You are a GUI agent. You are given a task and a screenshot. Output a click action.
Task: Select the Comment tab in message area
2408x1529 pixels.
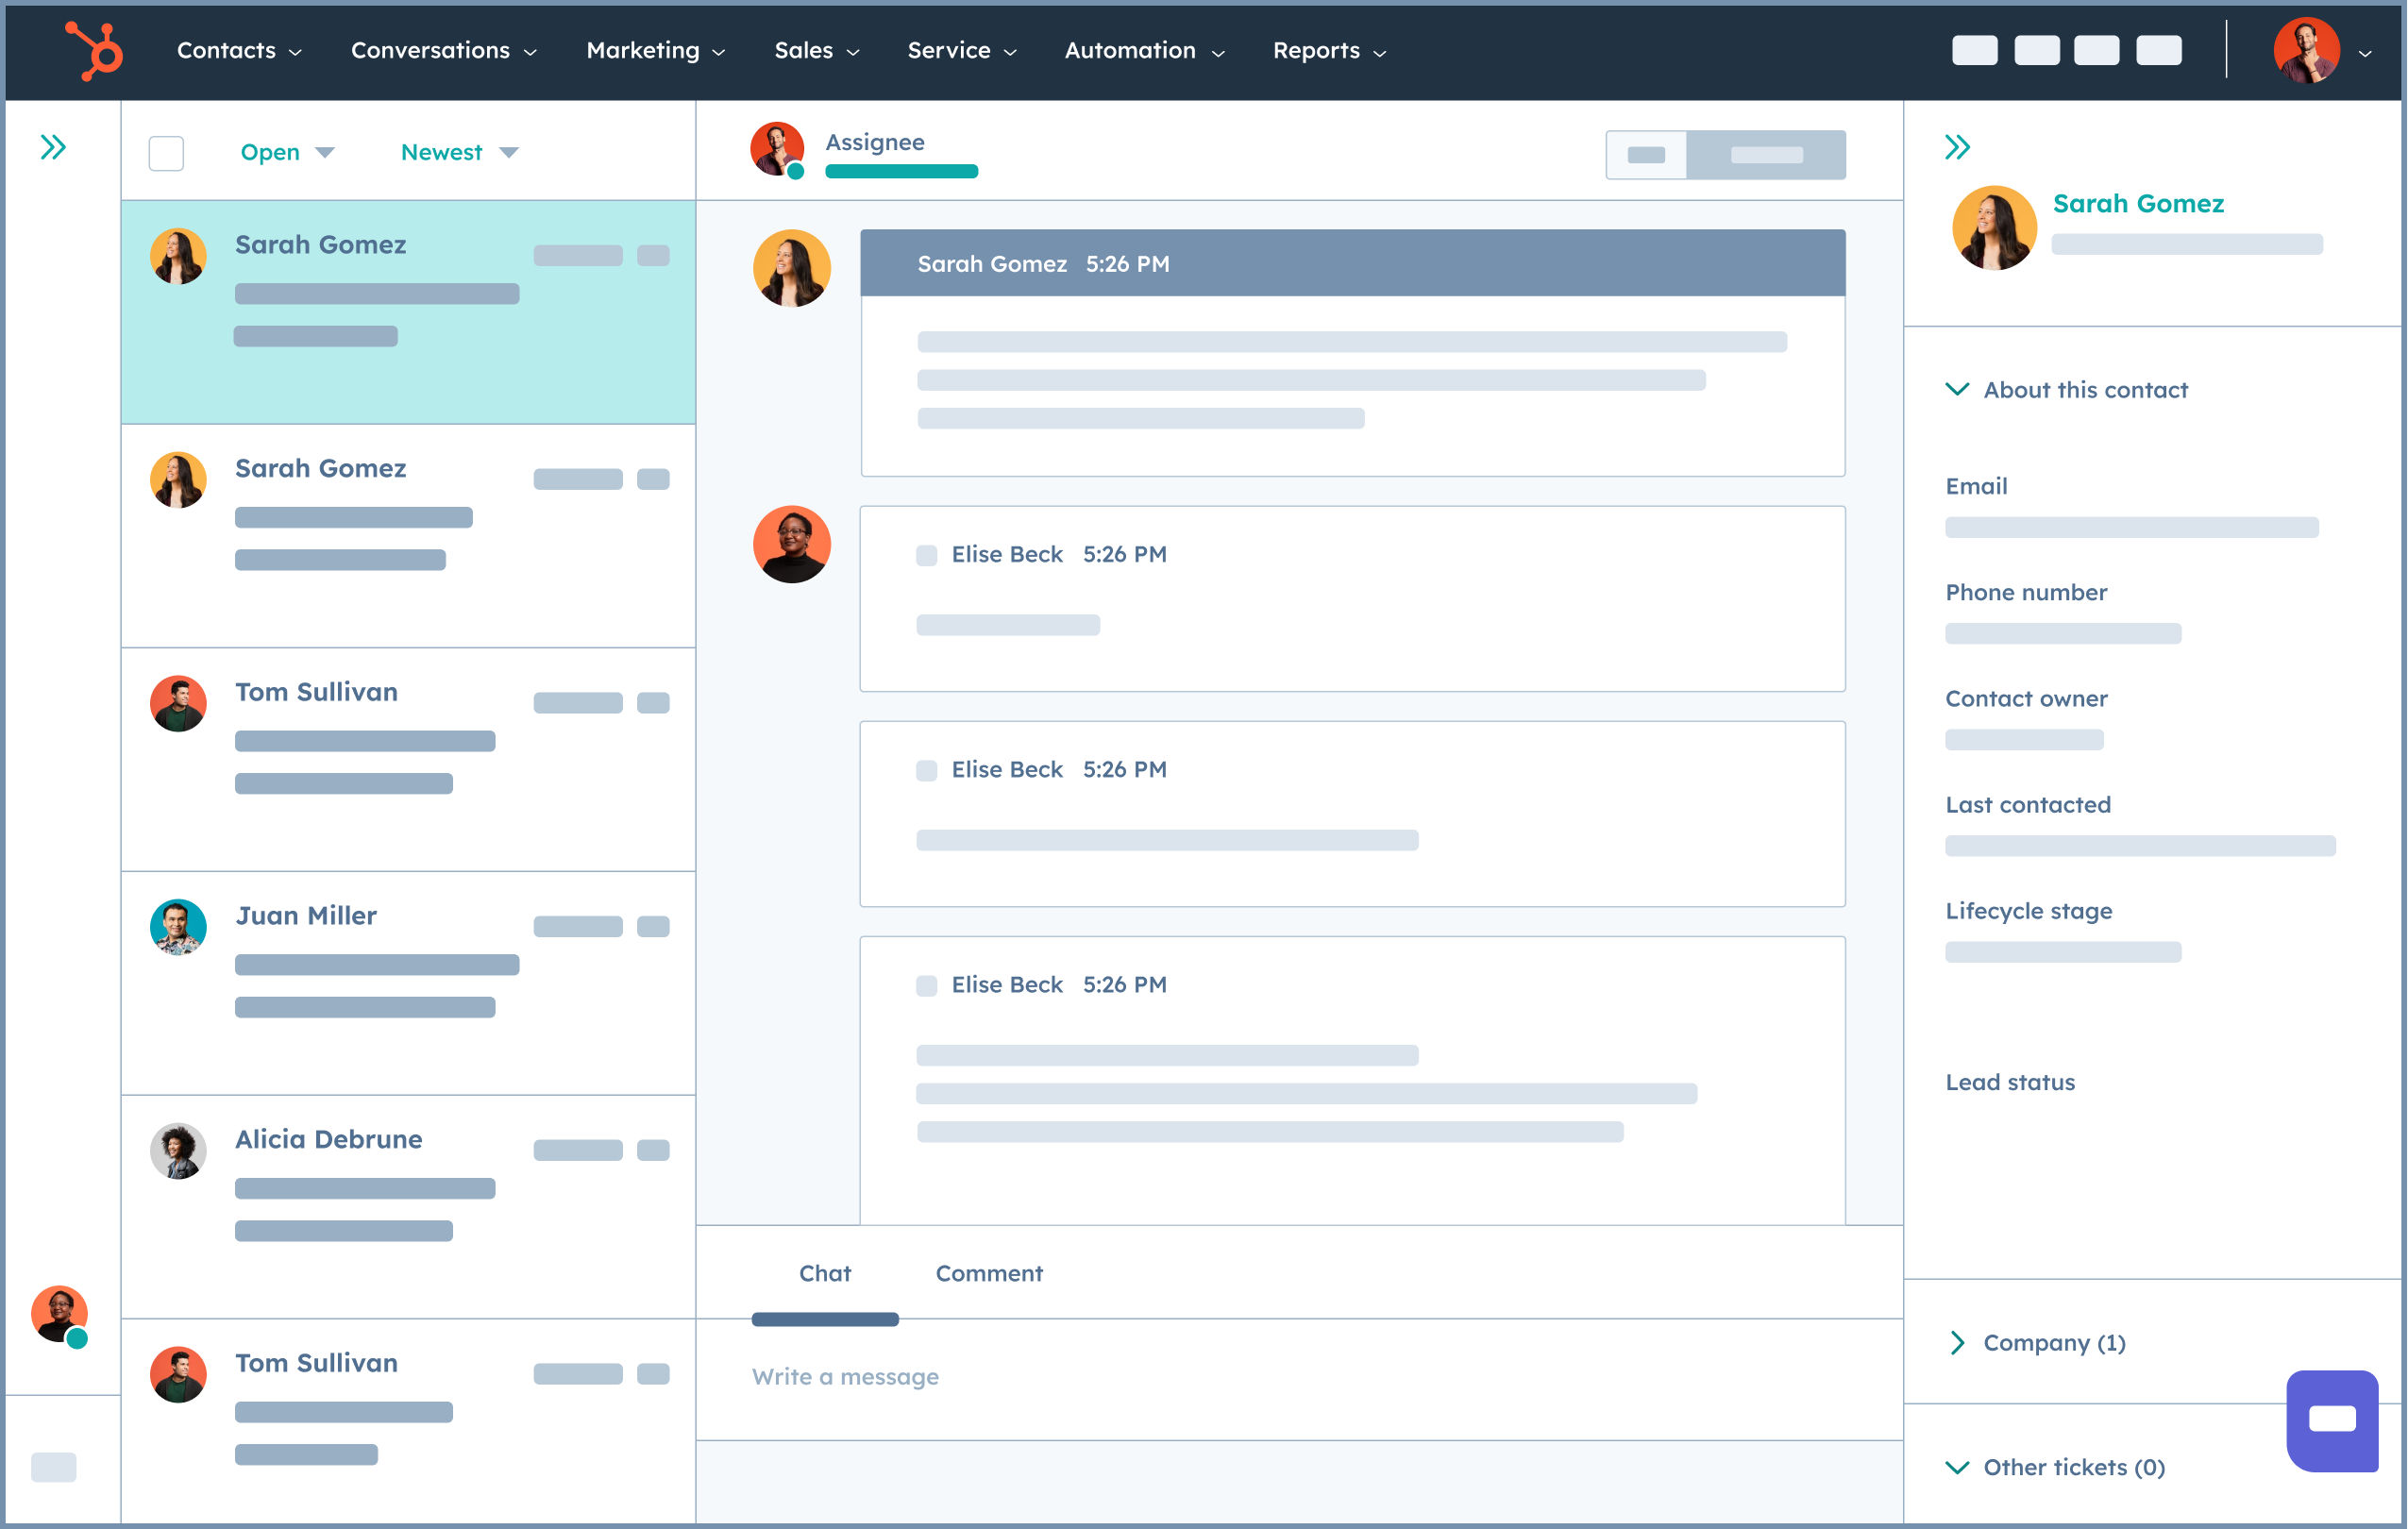point(990,1272)
